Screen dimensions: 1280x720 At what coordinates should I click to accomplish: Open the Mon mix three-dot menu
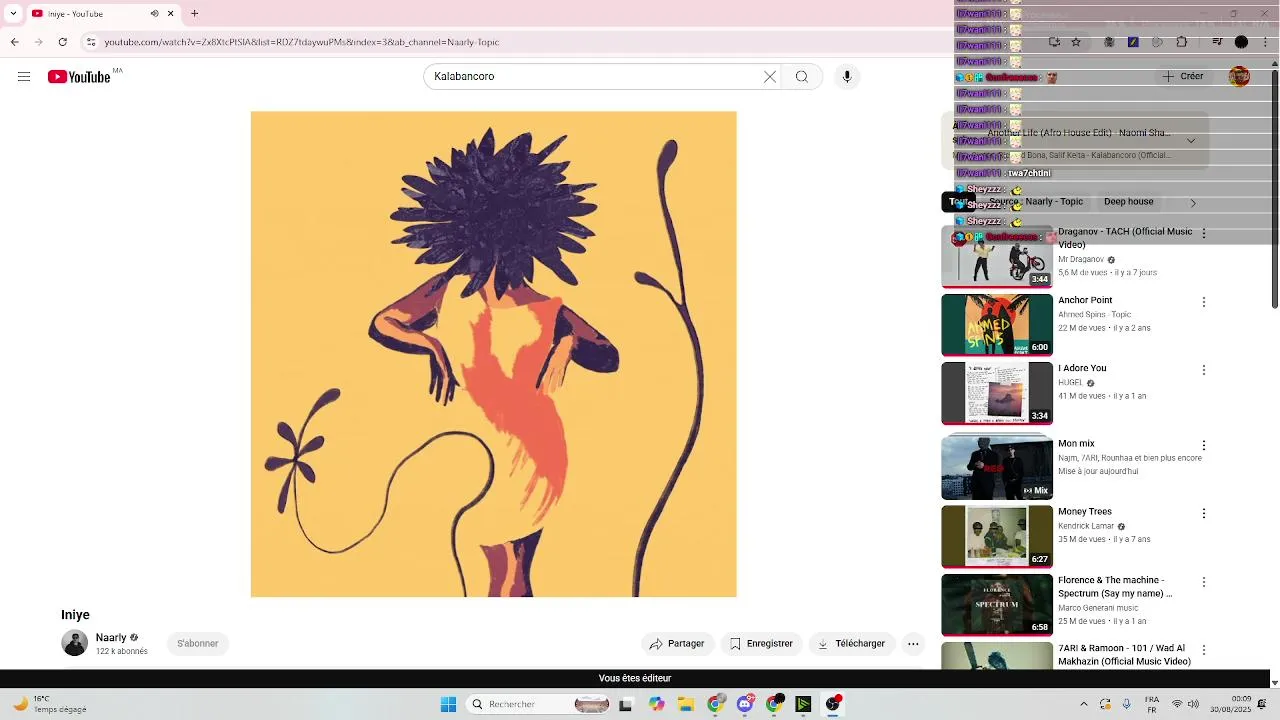pyautogui.click(x=1204, y=445)
